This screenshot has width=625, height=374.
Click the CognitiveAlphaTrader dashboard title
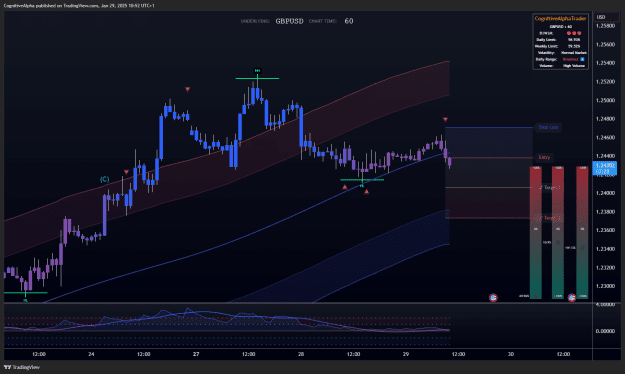click(x=560, y=19)
